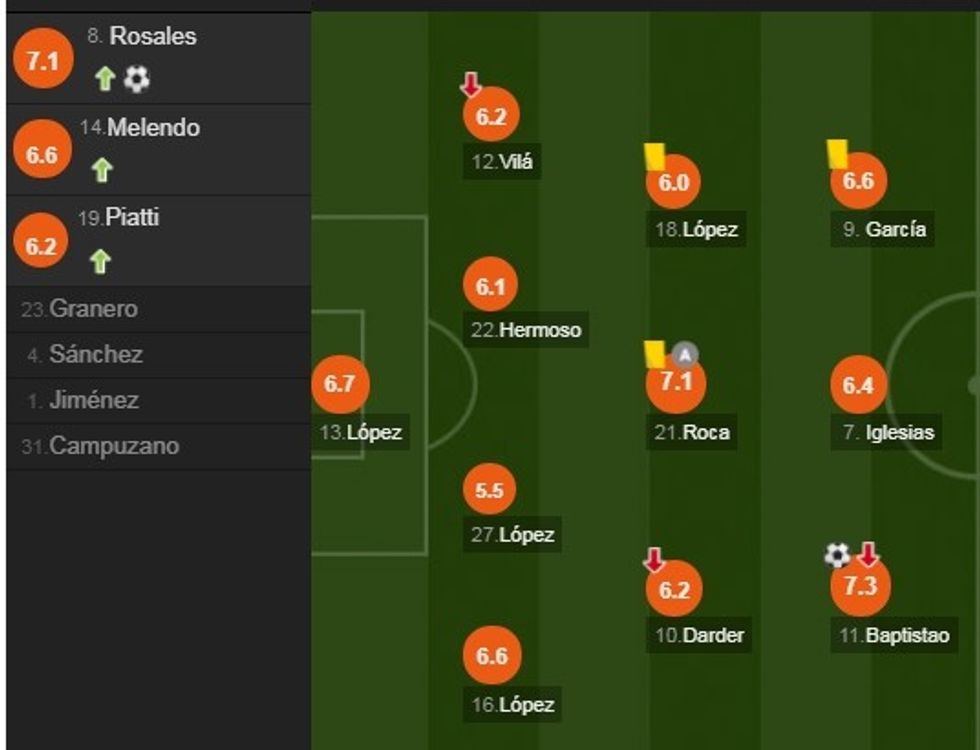980x750 pixels.
Task: Select substitute Sánchez in the bench list
Action: click(96, 355)
